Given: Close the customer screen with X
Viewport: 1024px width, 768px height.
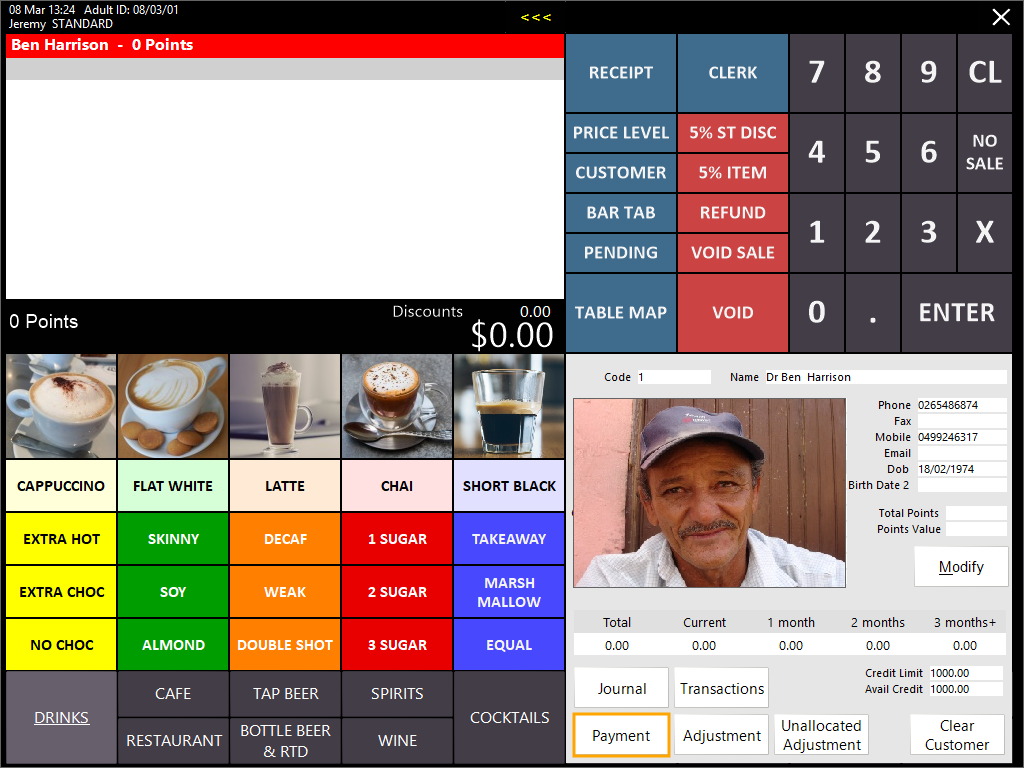Looking at the screenshot, I should [x=1000, y=17].
